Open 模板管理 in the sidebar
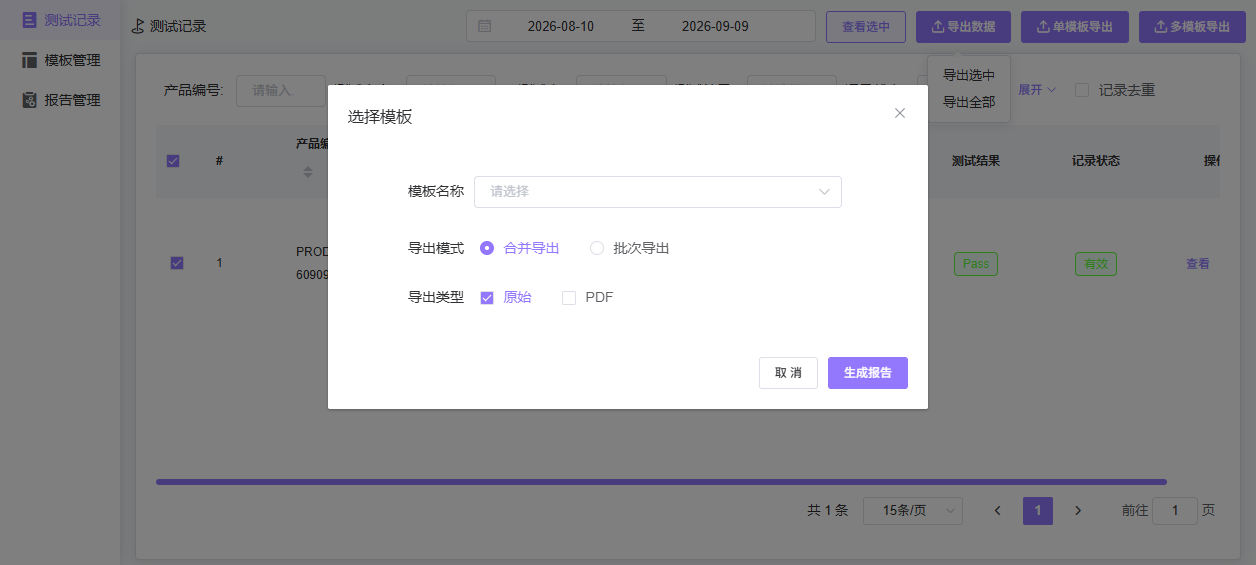The image size is (1256, 565). click(60, 60)
